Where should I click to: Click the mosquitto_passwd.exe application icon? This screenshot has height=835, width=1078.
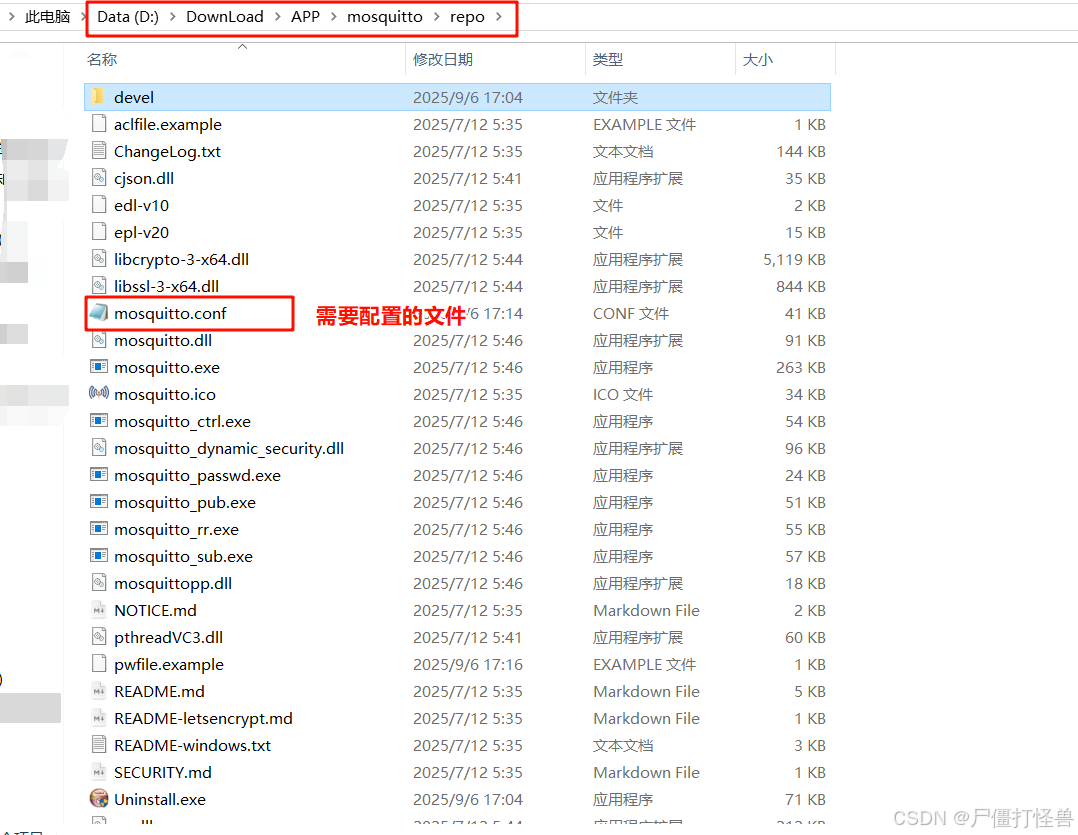[x=99, y=475]
